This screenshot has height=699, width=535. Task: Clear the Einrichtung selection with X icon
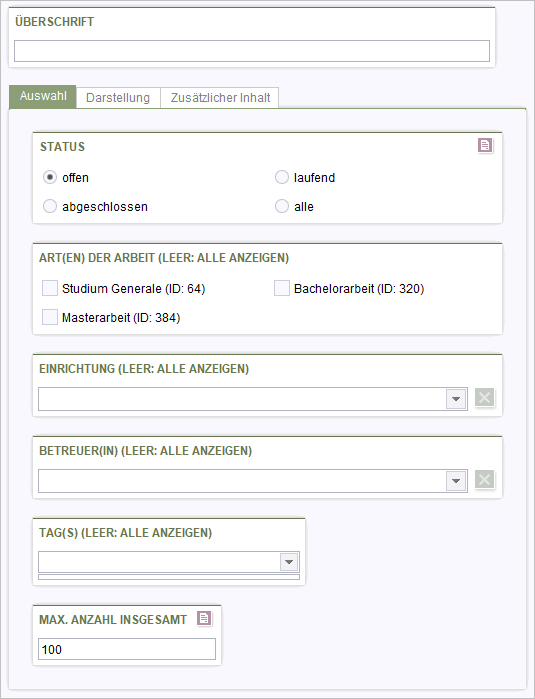click(x=485, y=397)
